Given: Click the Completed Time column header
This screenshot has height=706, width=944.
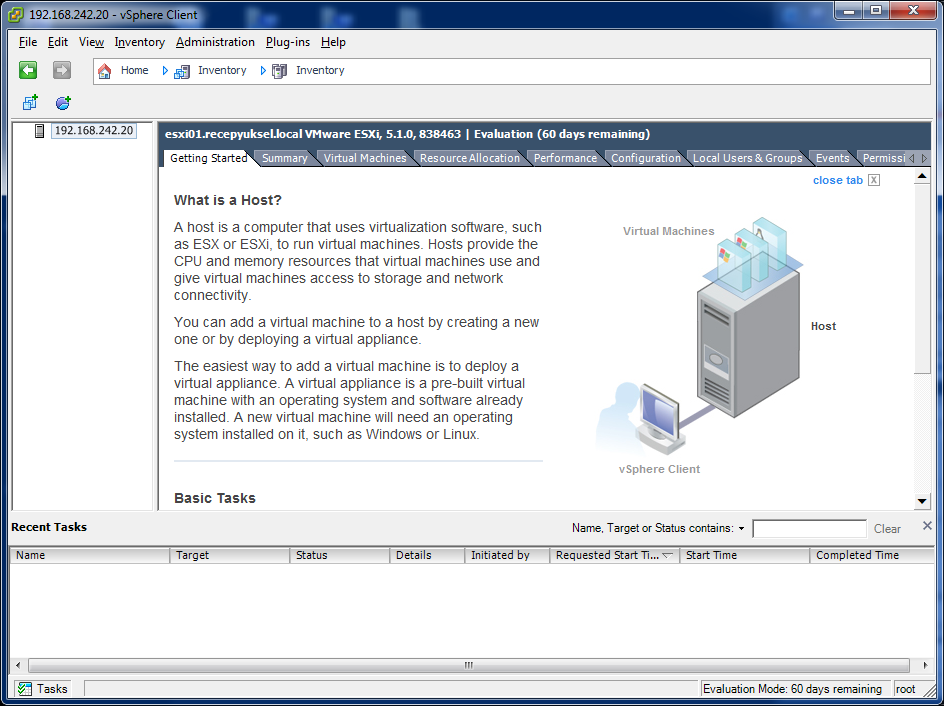Looking at the screenshot, I should pos(872,556).
